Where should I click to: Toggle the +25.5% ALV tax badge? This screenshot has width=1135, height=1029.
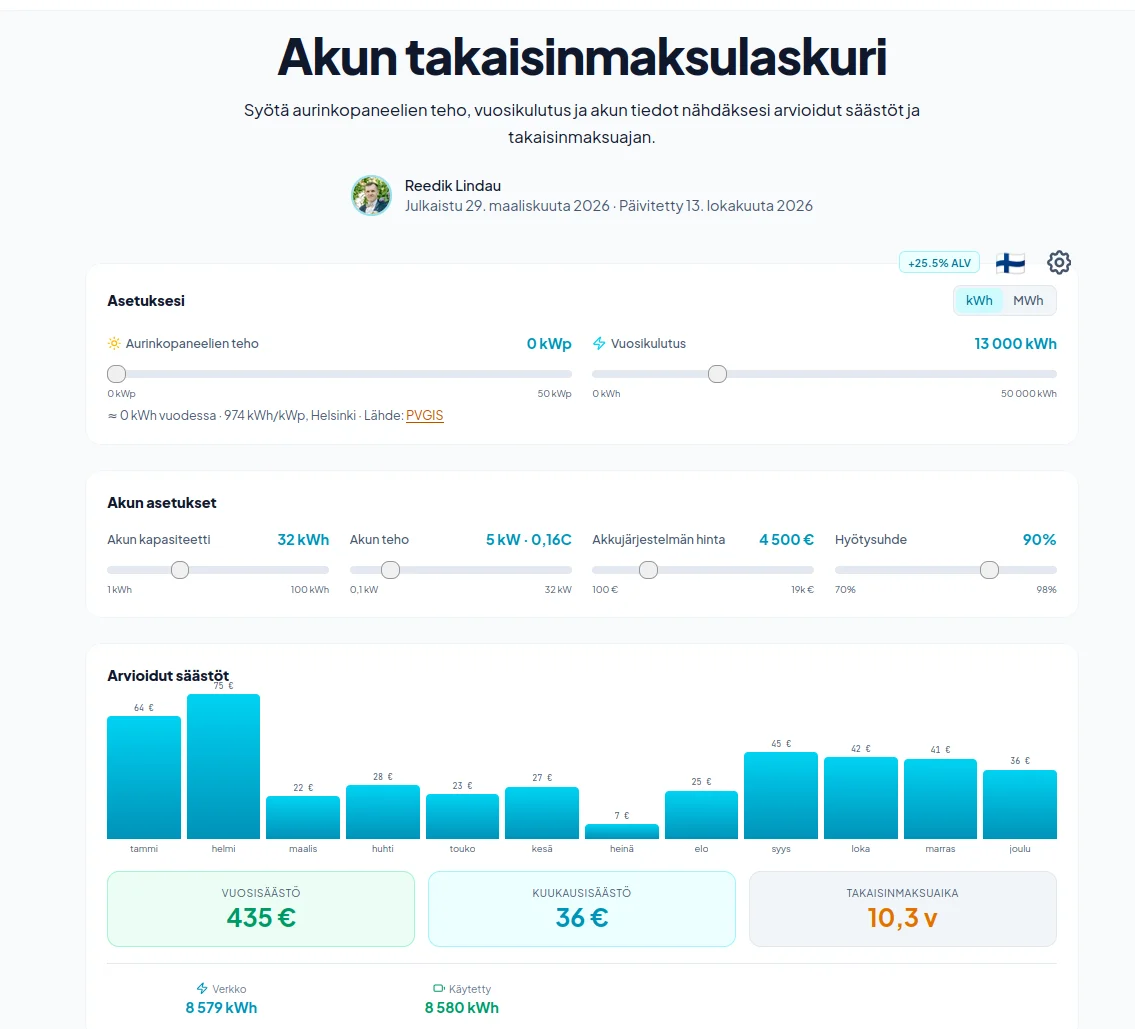(940, 263)
